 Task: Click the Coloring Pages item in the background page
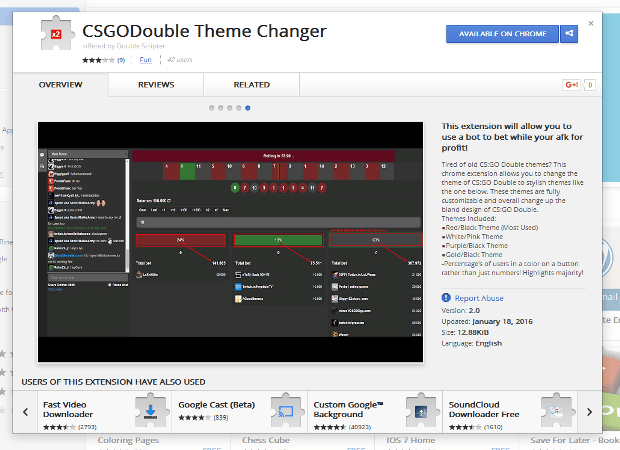click(128, 440)
